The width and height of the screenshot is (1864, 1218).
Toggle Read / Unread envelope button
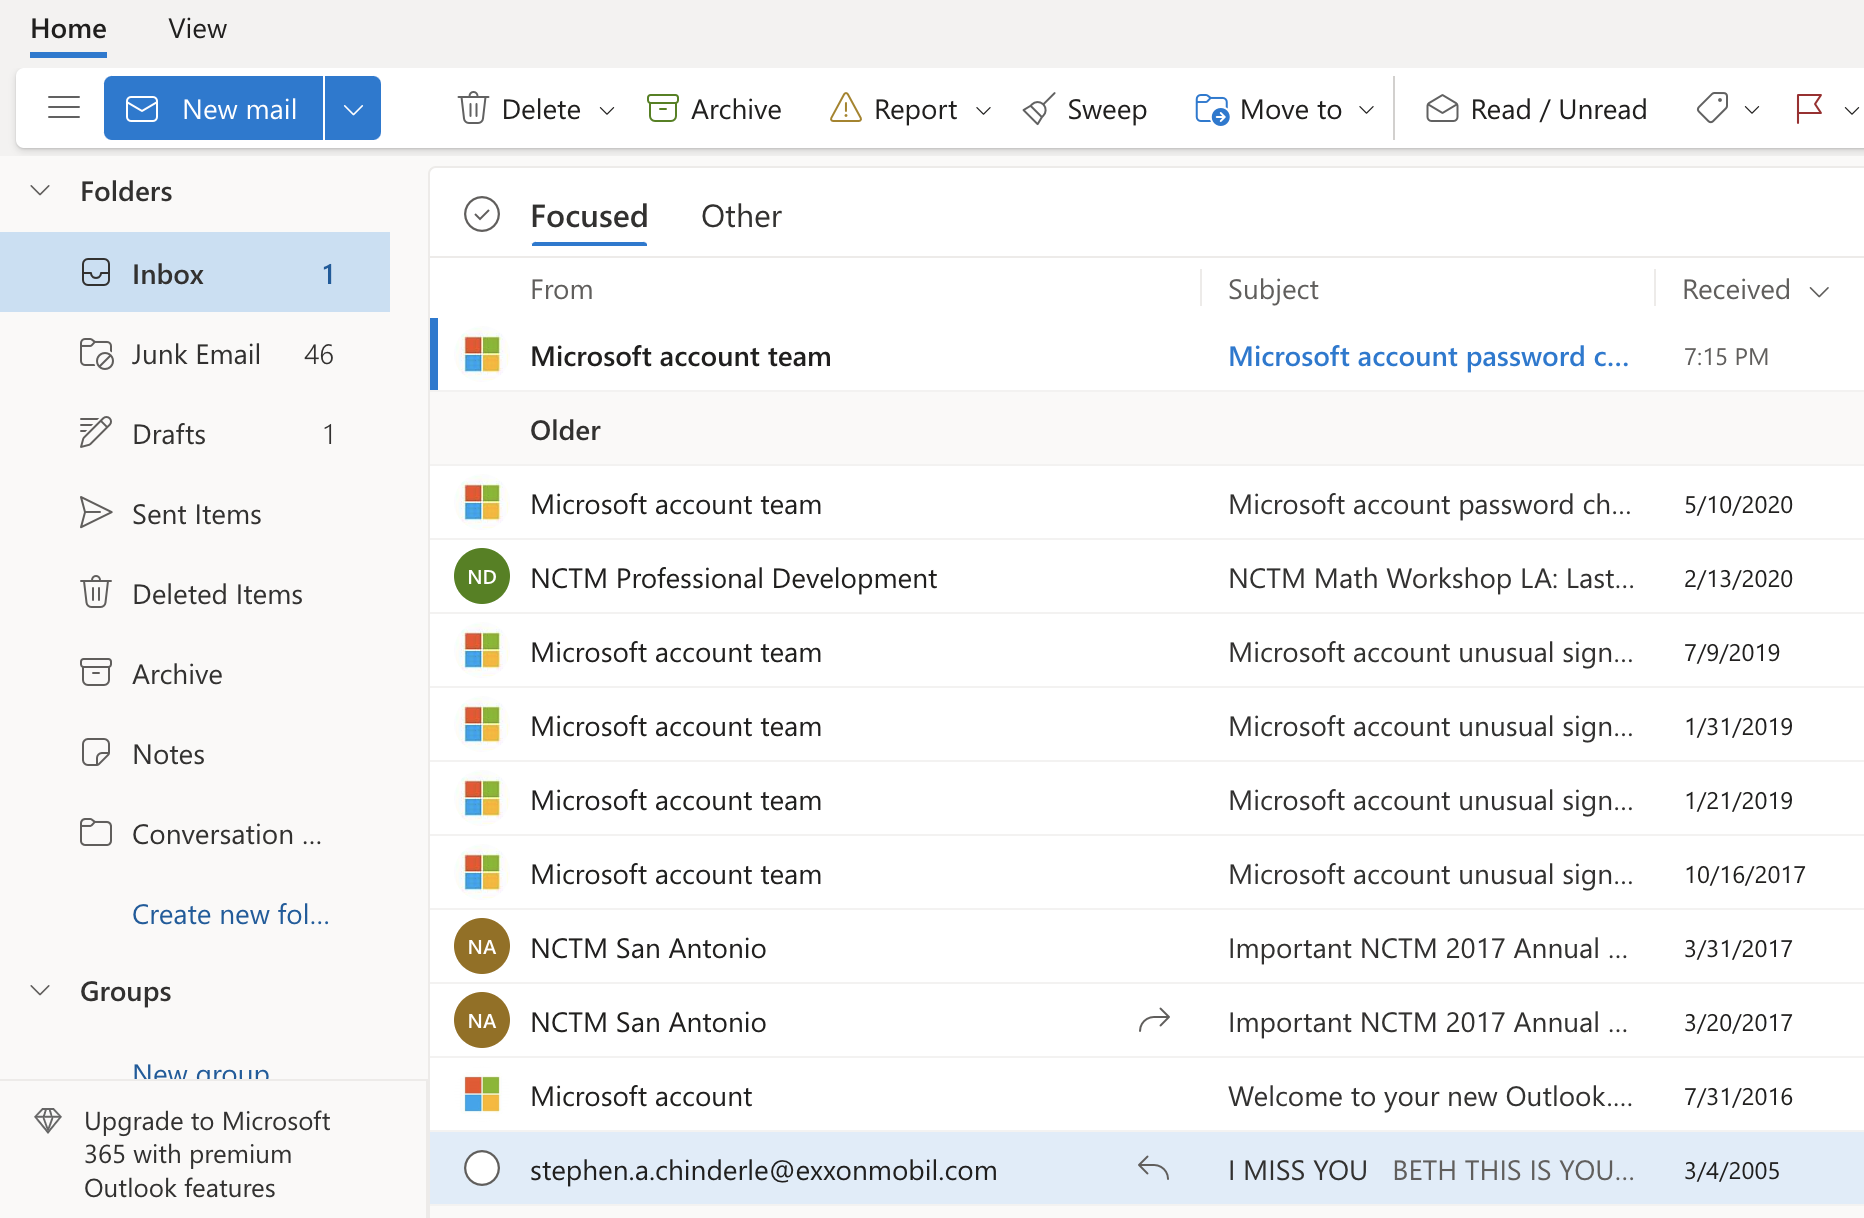1536,108
